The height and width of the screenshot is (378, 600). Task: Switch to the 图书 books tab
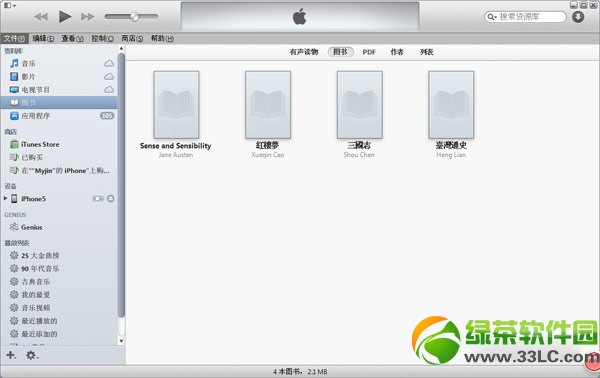(x=341, y=52)
